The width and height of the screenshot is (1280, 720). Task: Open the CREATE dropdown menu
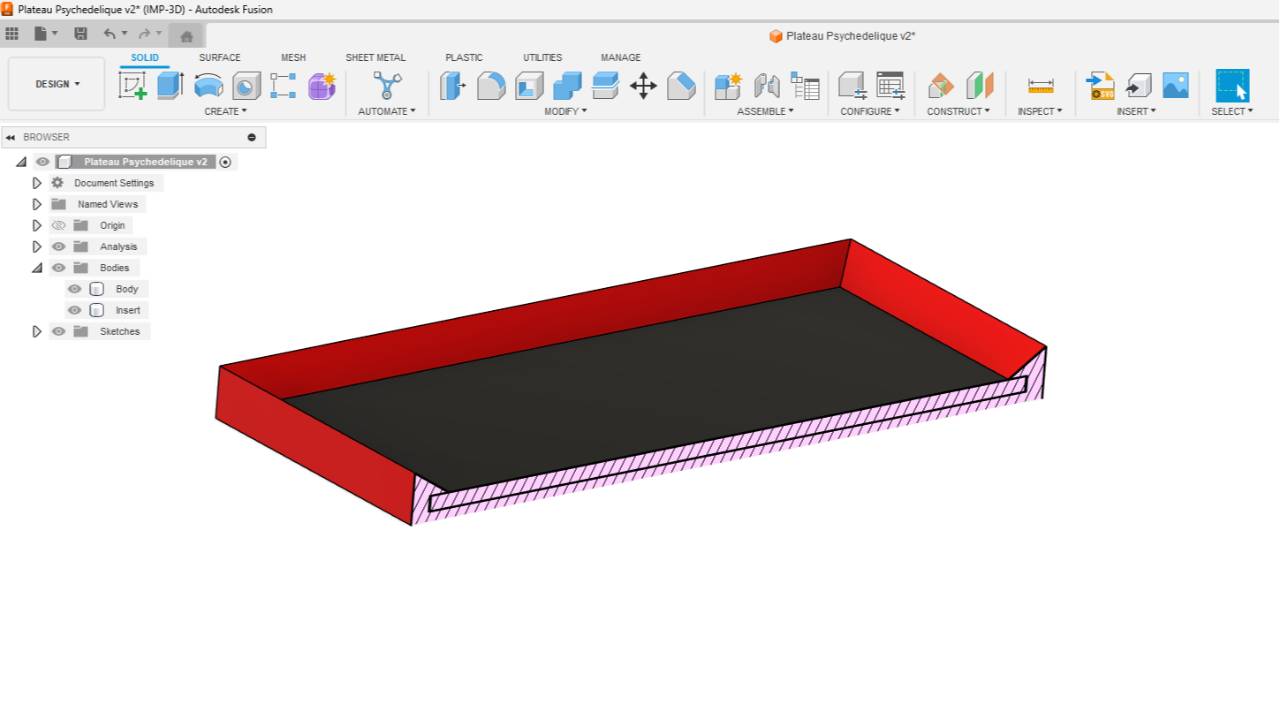point(225,112)
